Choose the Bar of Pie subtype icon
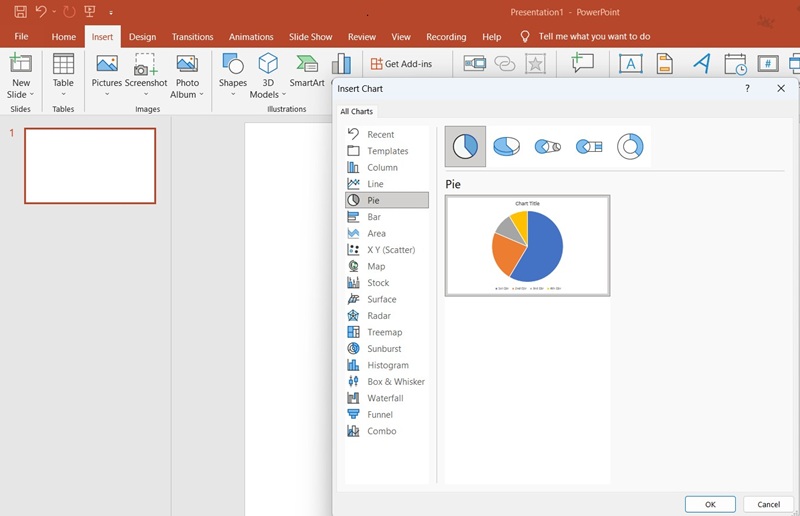The image size is (800, 516). [x=589, y=146]
